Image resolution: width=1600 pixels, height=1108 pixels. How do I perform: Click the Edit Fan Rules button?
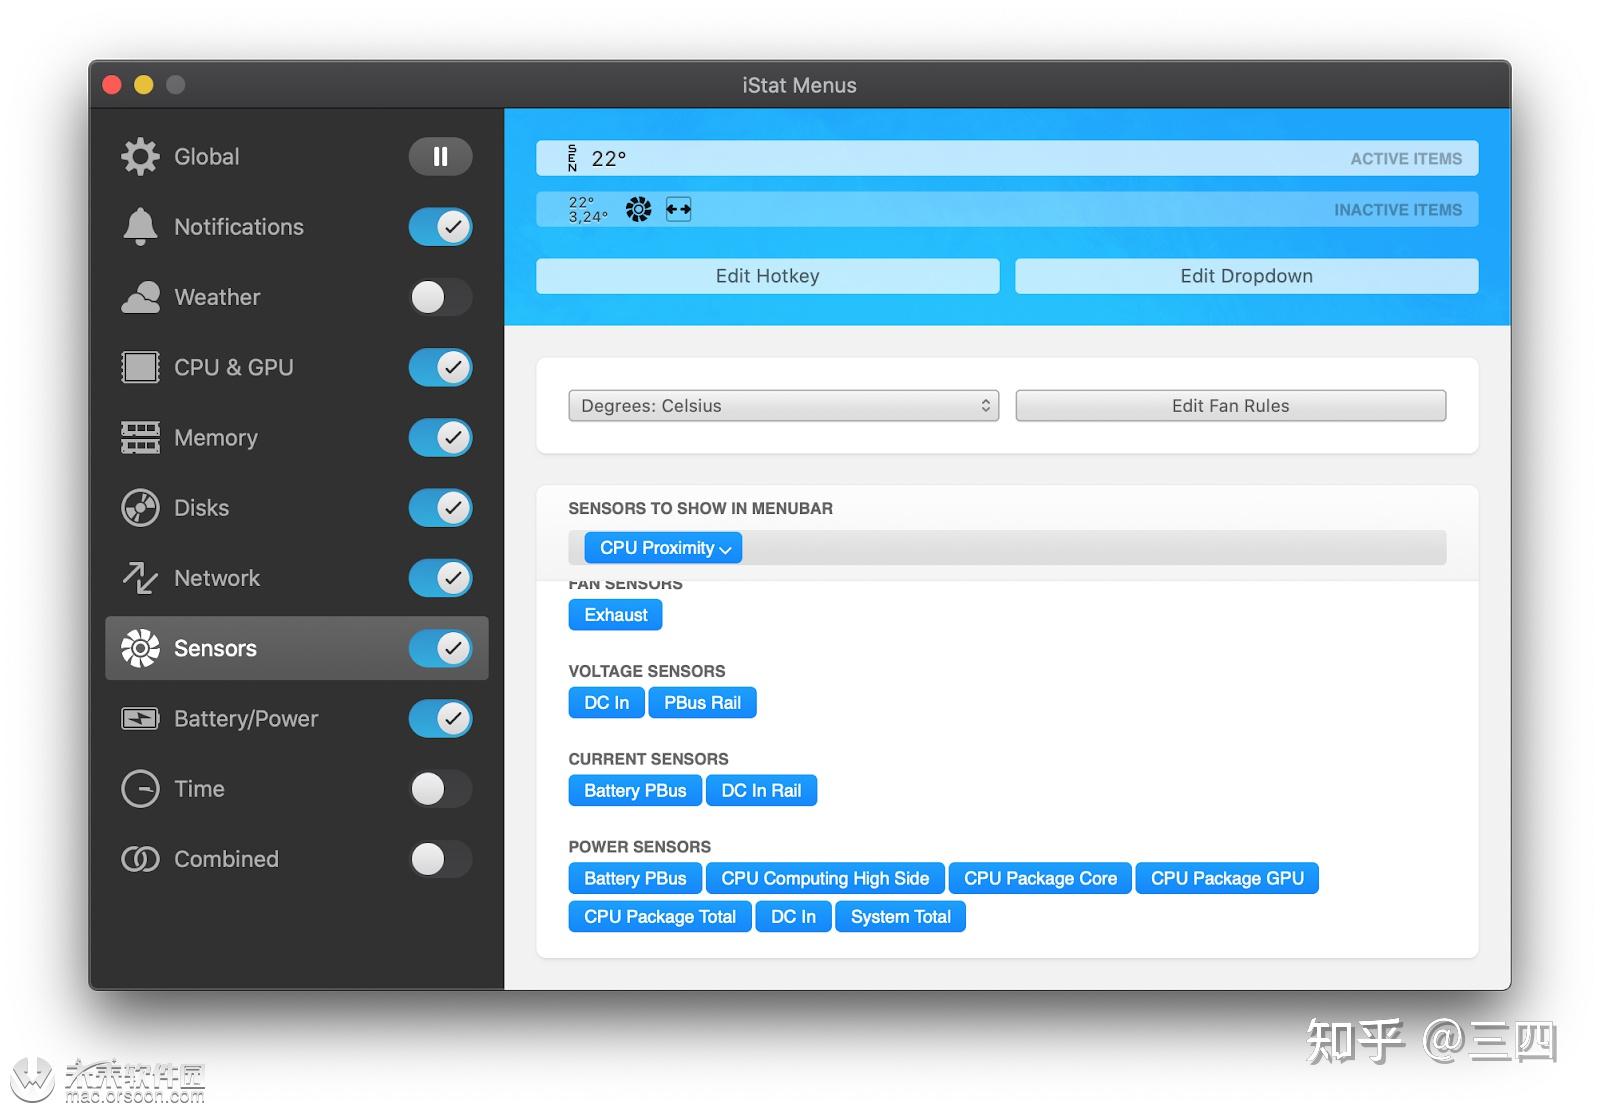pos(1230,405)
